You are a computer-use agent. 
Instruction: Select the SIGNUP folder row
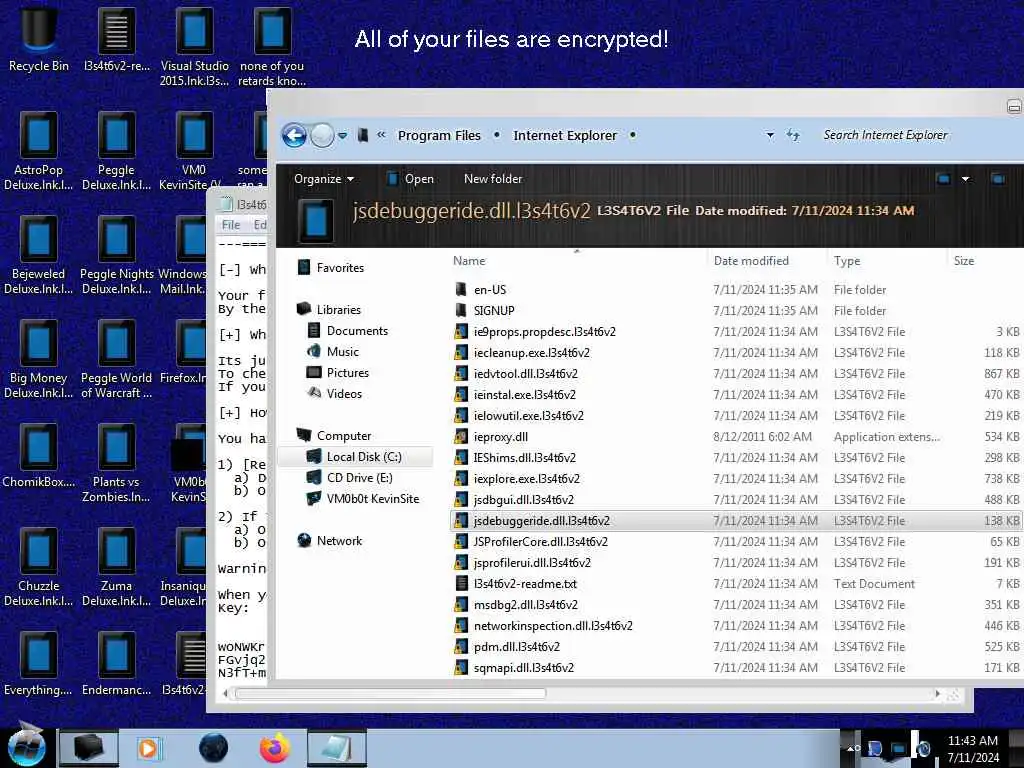(737, 311)
